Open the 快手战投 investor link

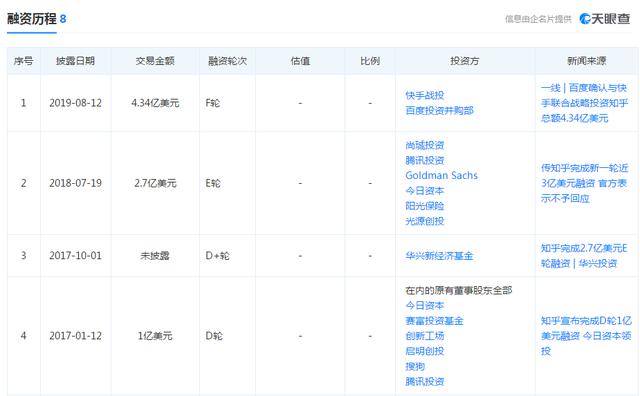(x=424, y=95)
